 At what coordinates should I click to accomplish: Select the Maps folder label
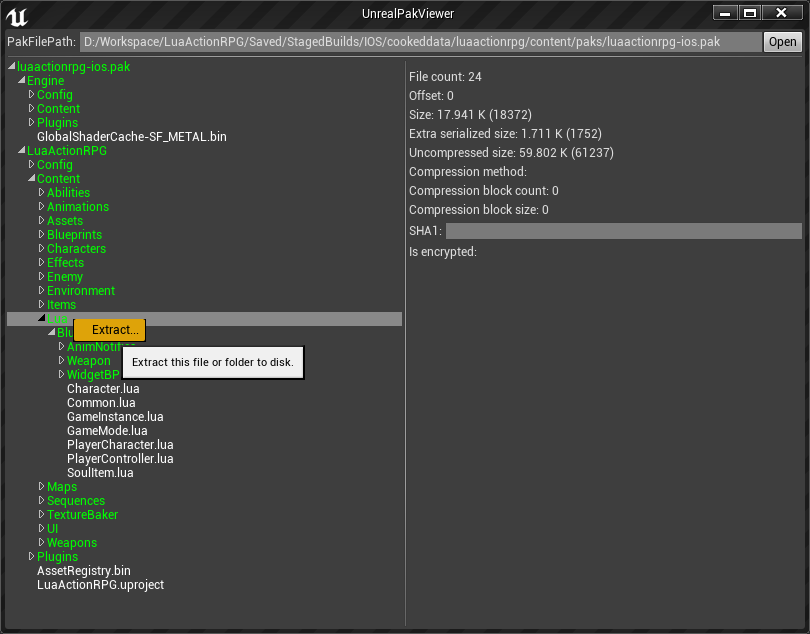pos(62,487)
